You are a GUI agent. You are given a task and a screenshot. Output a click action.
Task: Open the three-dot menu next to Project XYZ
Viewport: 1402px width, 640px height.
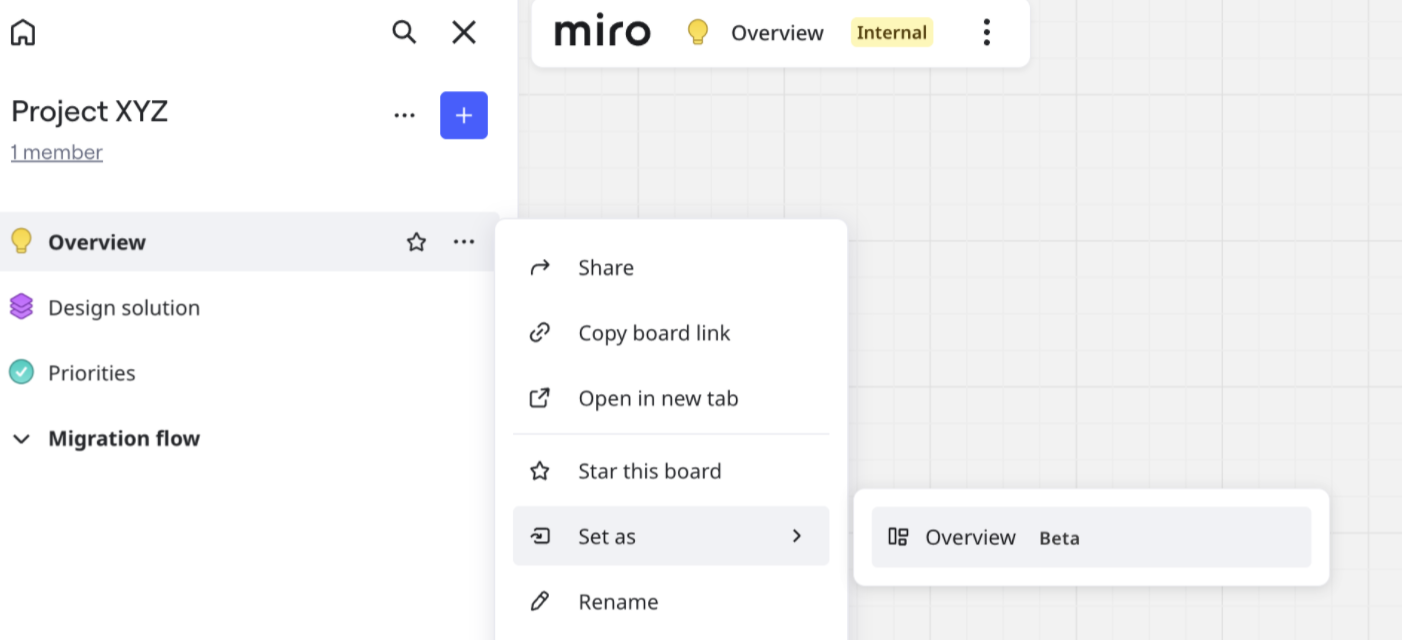[404, 114]
